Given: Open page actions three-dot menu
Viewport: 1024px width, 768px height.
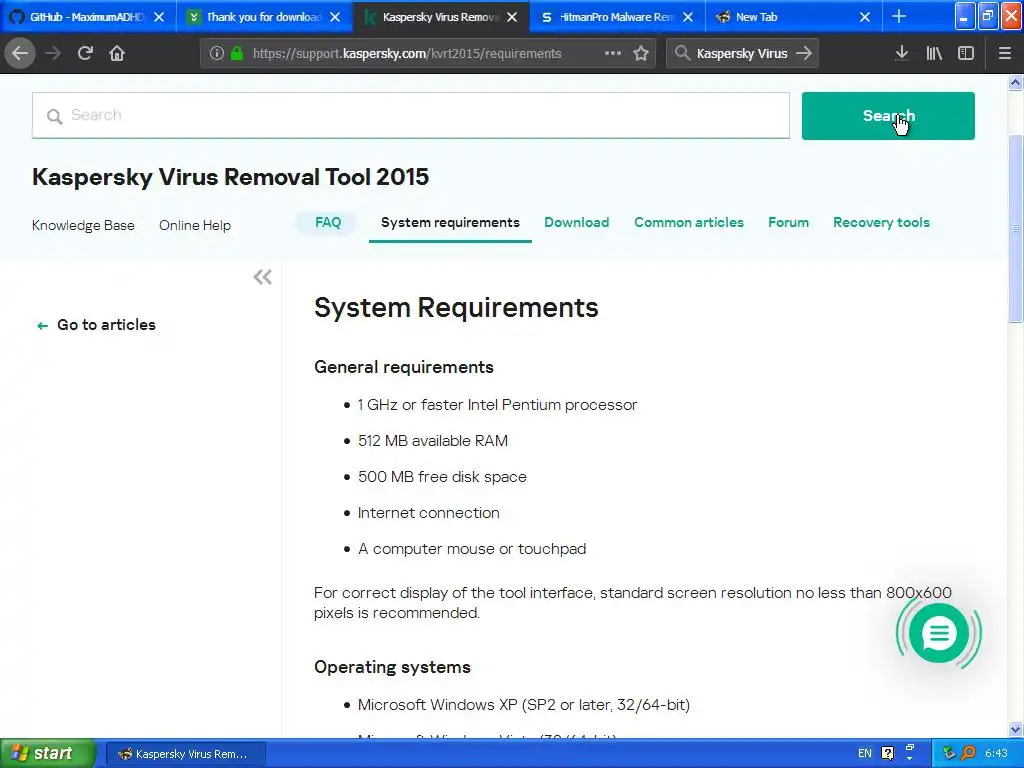Looking at the screenshot, I should pos(613,53).
